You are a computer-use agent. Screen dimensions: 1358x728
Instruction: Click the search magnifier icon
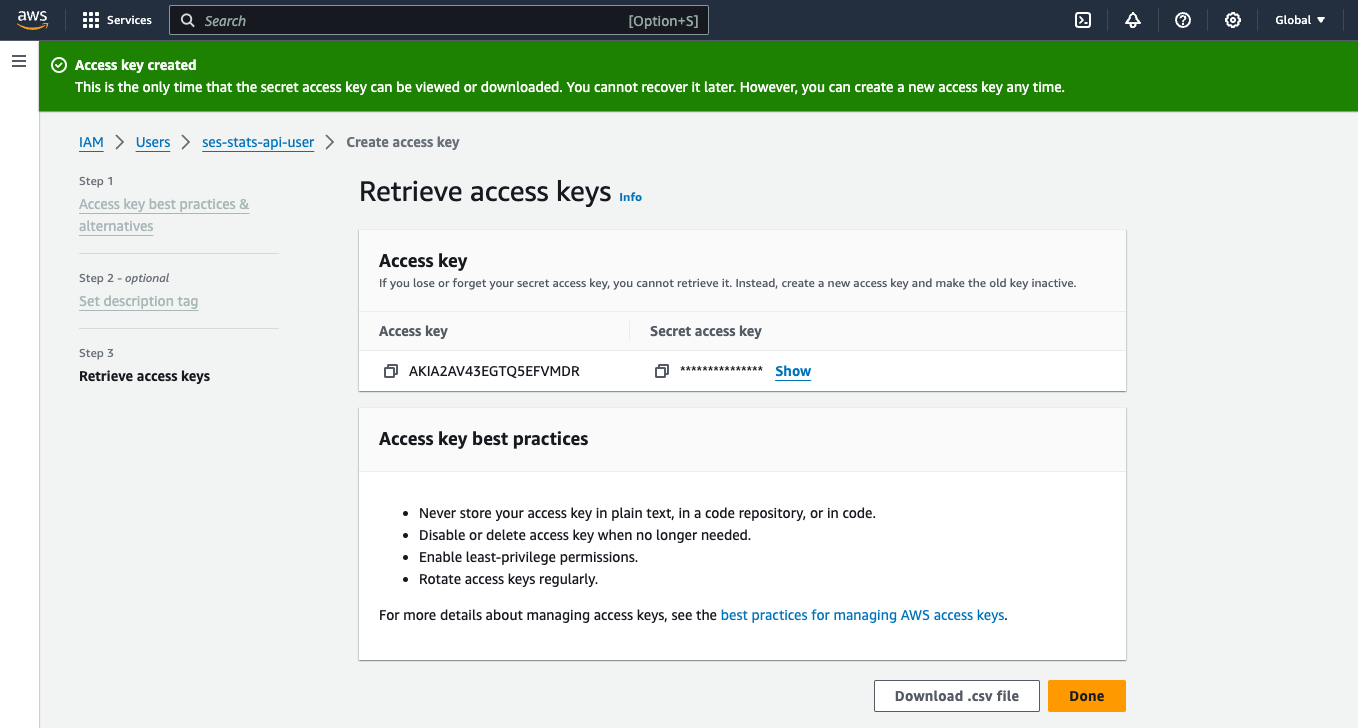[x=187, y=20]
